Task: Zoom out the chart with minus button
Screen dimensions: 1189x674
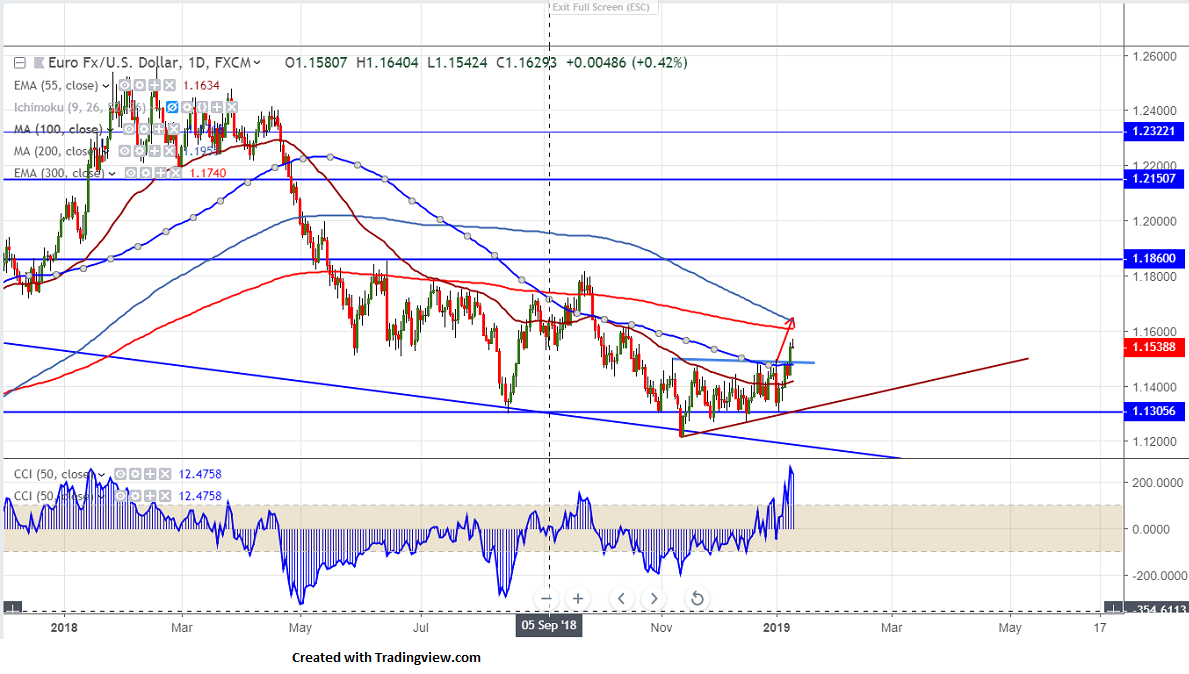Action: pyautogui.click(x=546, y=598)
